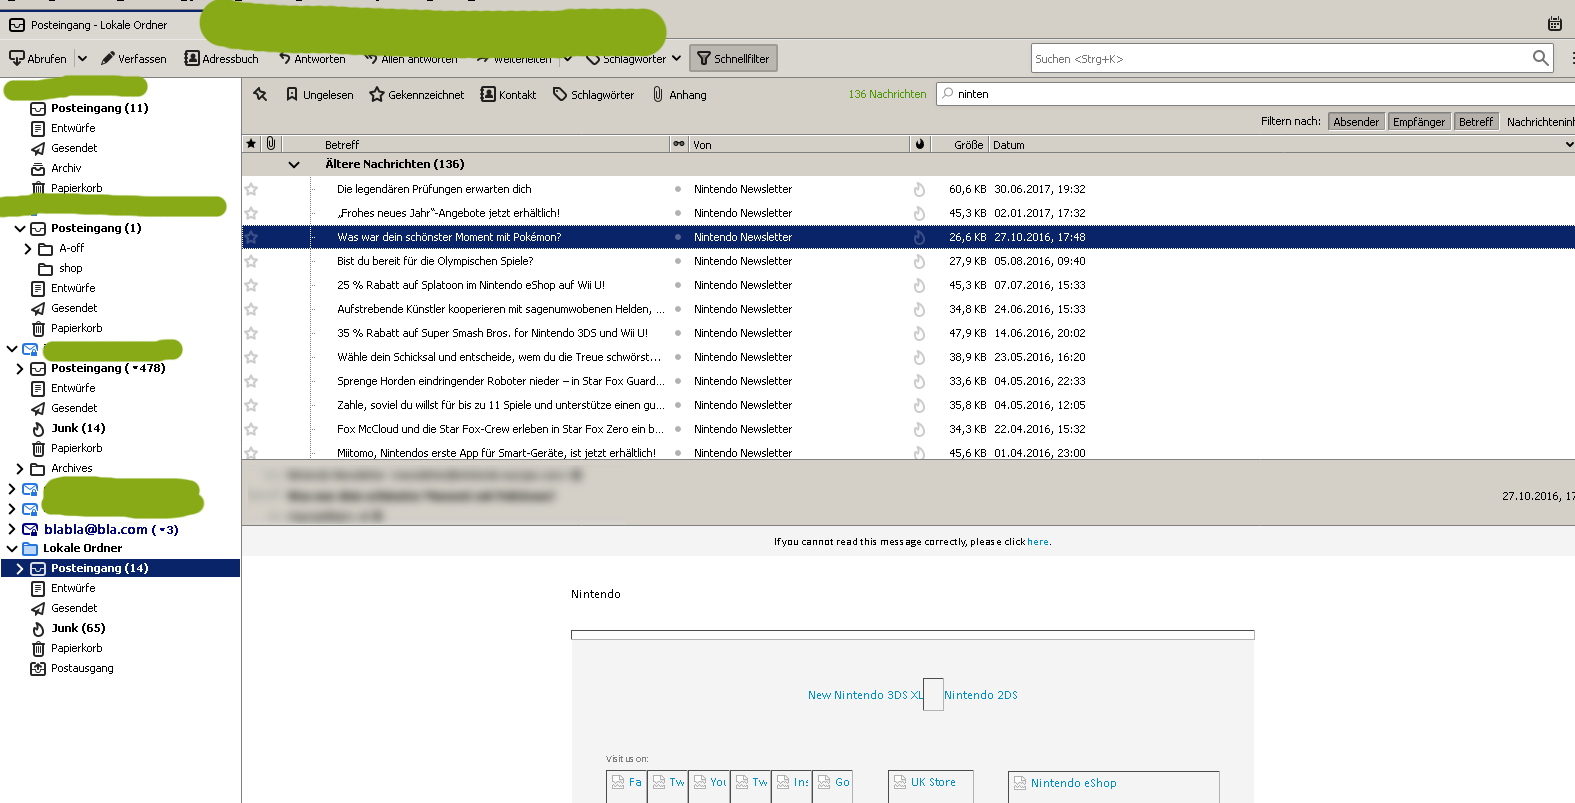Filter to Gekennzeichnet starred messages

[x=417, y=95]
